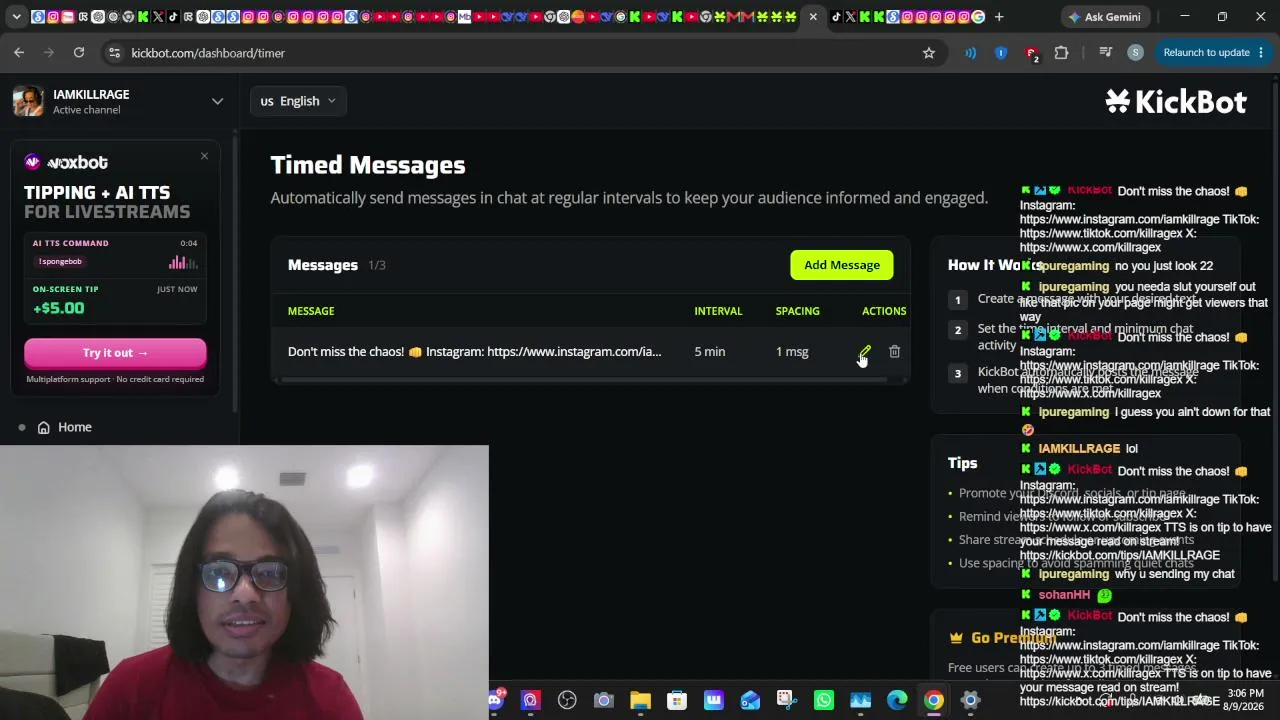Click the Home house icon in sidebar
The height and width of the screenshot is (720, 1280).
[x=44, y=427]
